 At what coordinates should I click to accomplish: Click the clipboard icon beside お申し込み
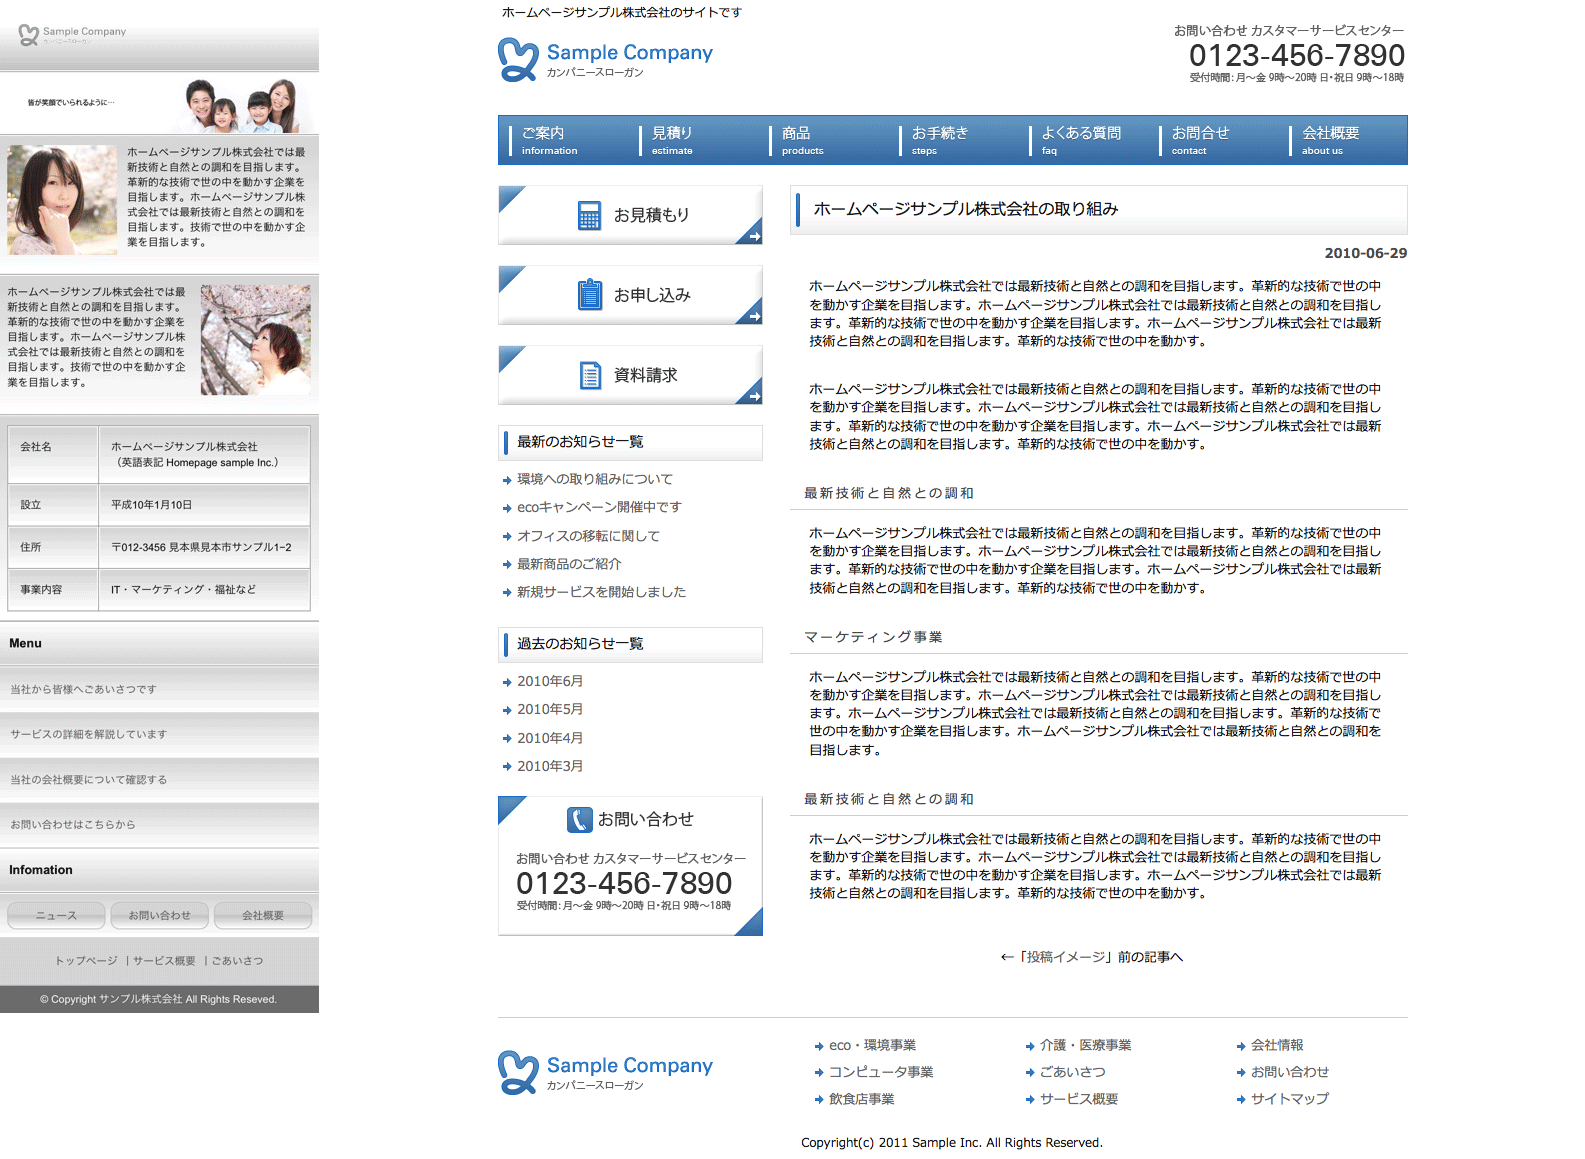coord(590,295)
